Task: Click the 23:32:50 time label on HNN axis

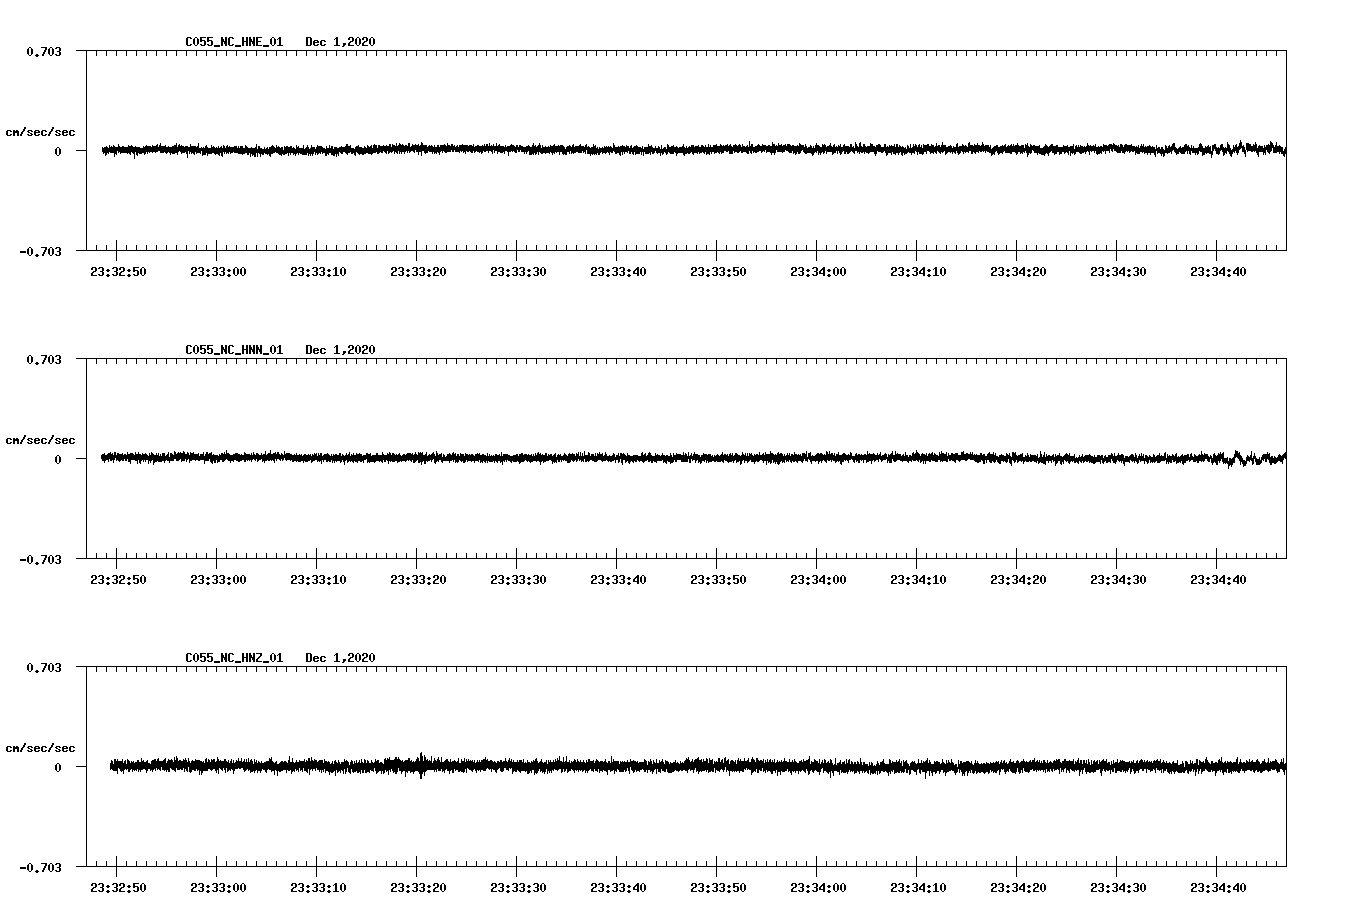Action: pos(117,577)
